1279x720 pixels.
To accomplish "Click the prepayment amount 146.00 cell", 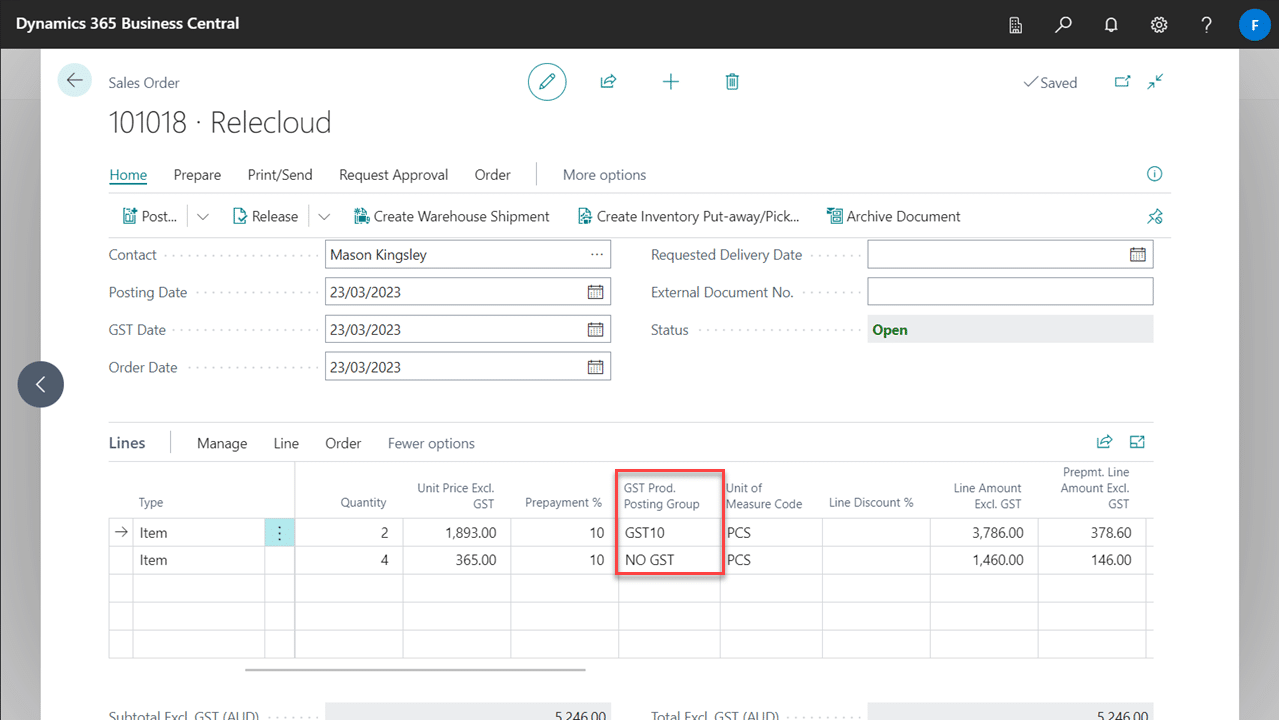I will click(x=1092, y=560).
